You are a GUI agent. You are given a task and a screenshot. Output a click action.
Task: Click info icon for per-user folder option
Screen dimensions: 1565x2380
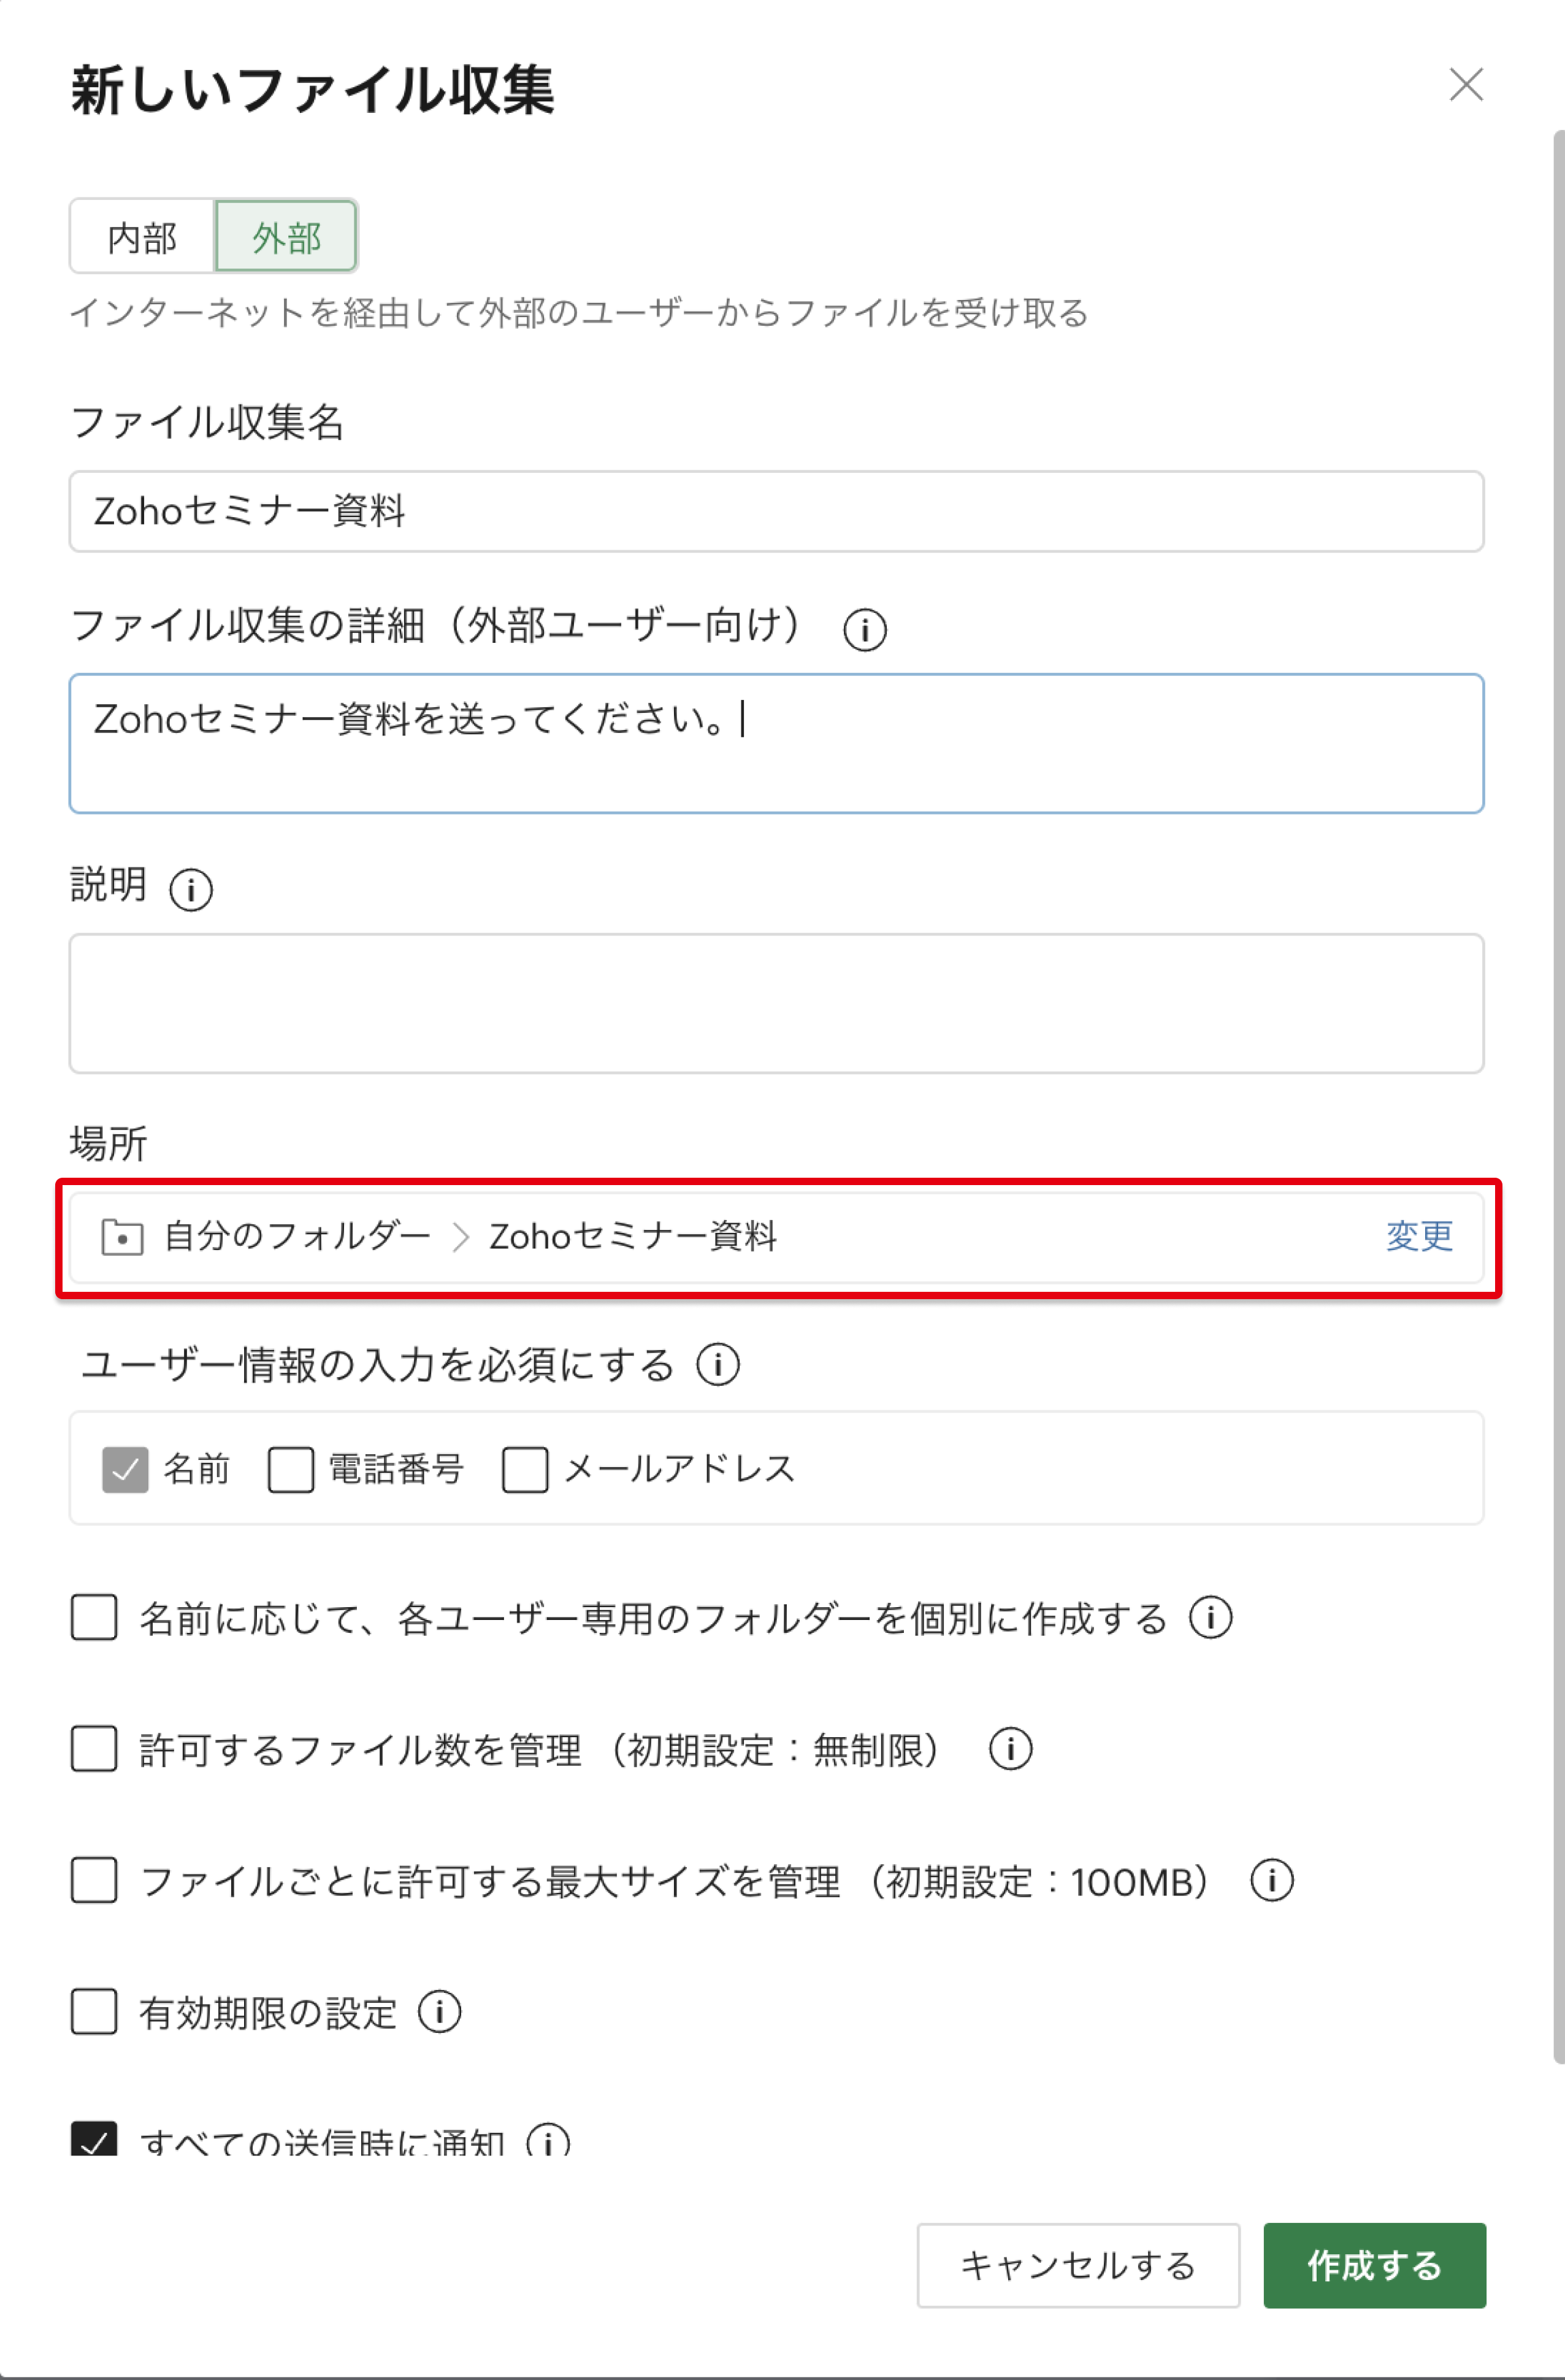pyautogui.click(x=1210, y=1617)
